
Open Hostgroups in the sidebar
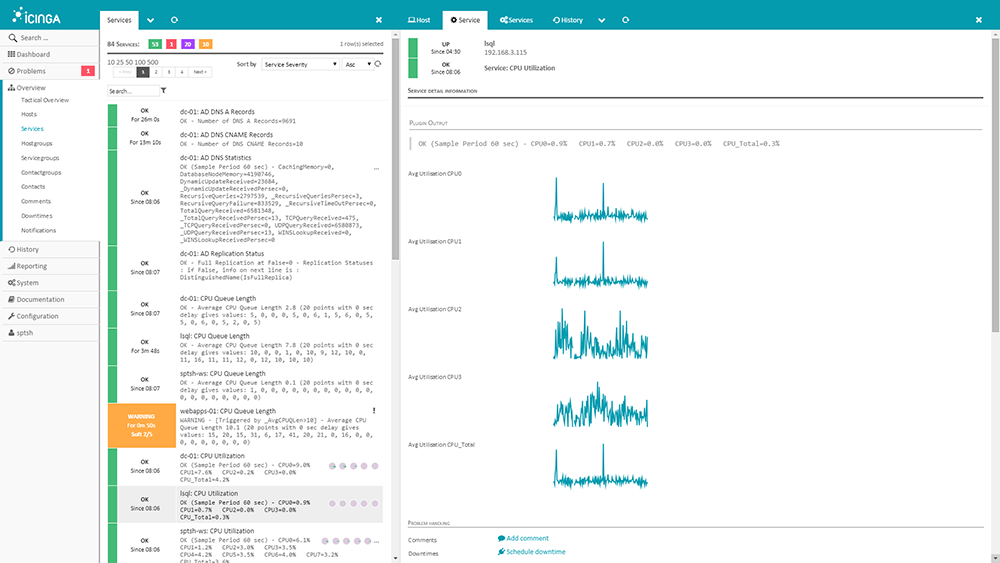click(36, 143)
